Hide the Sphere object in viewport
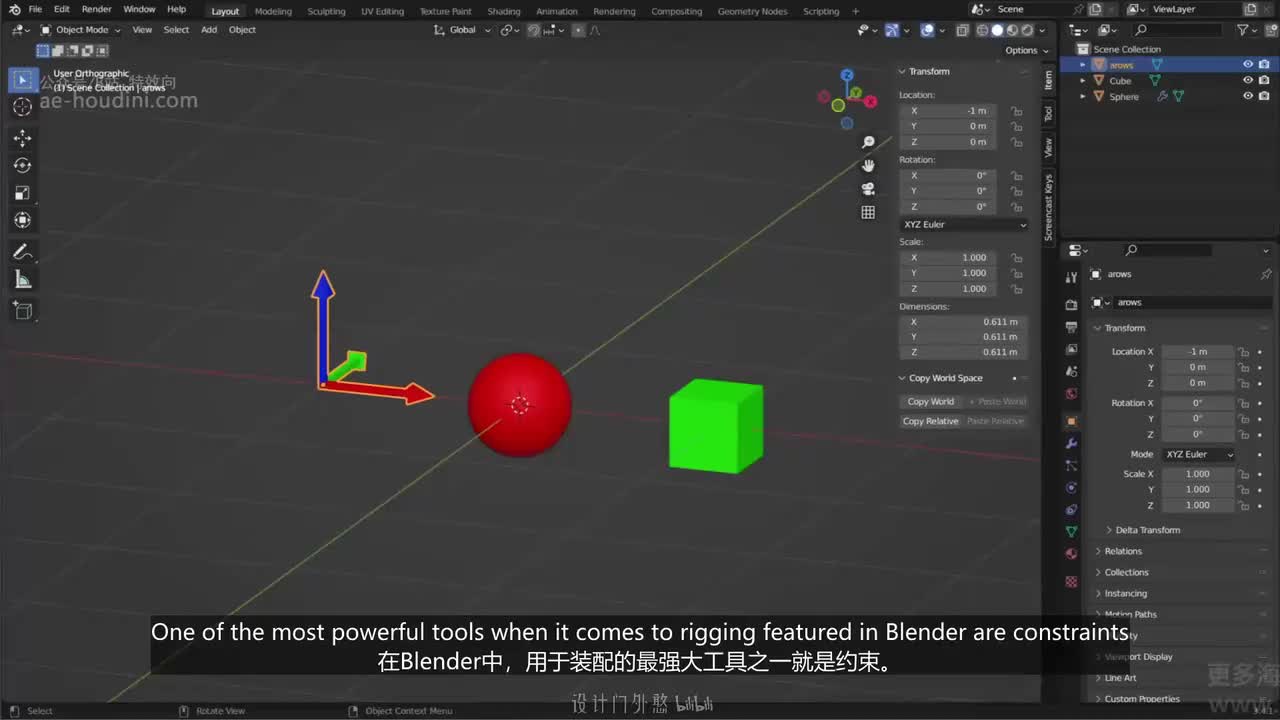The image size is (1280, 720). pos(1247,96)
